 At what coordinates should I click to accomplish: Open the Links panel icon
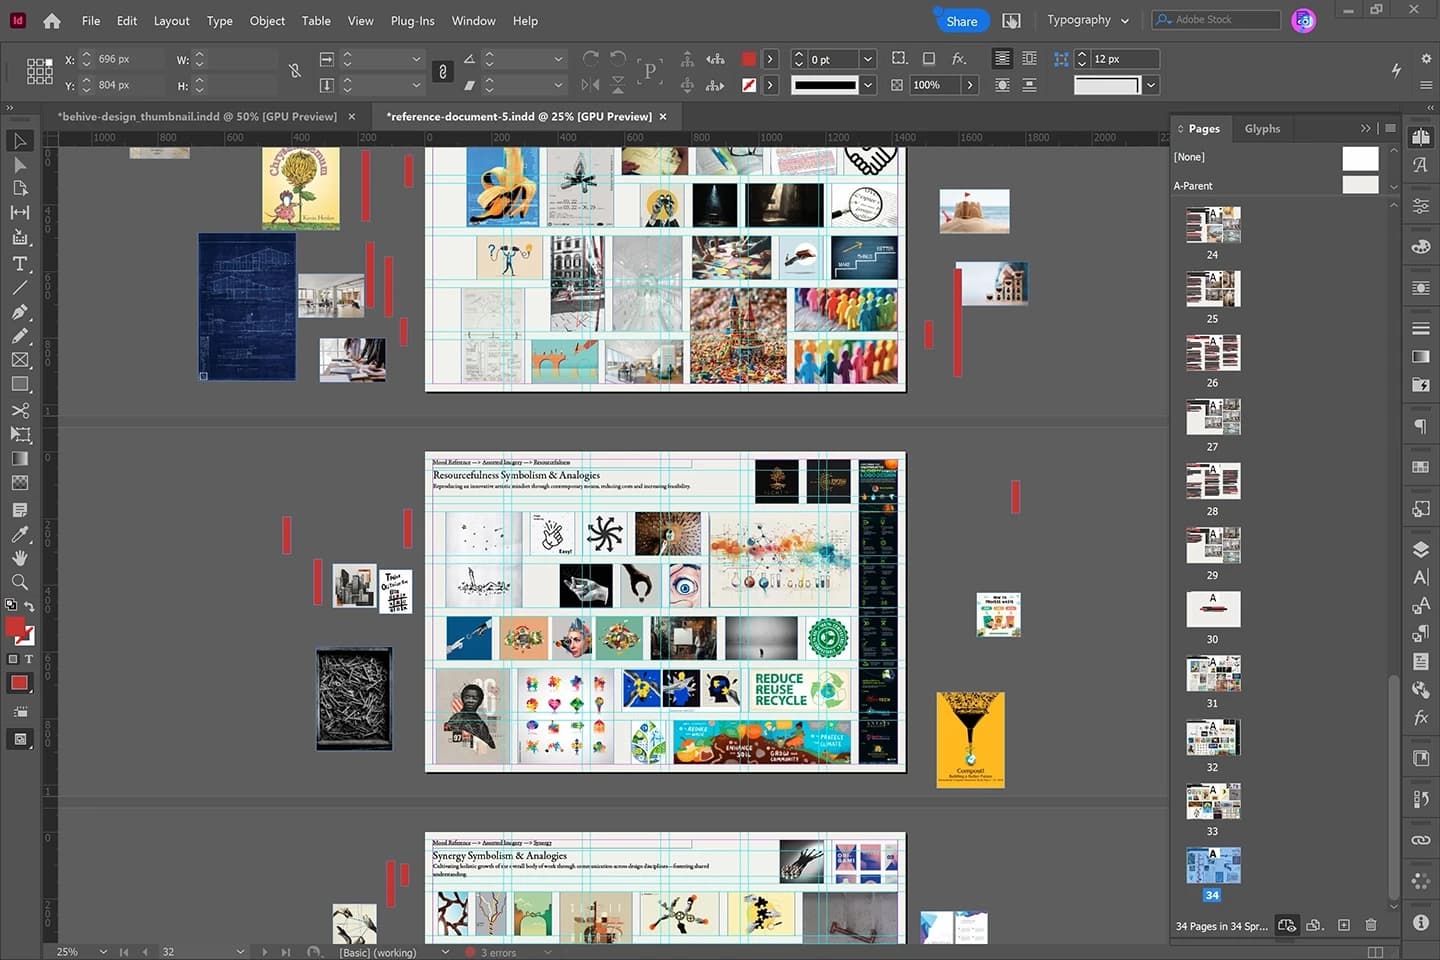[1420, 840]
